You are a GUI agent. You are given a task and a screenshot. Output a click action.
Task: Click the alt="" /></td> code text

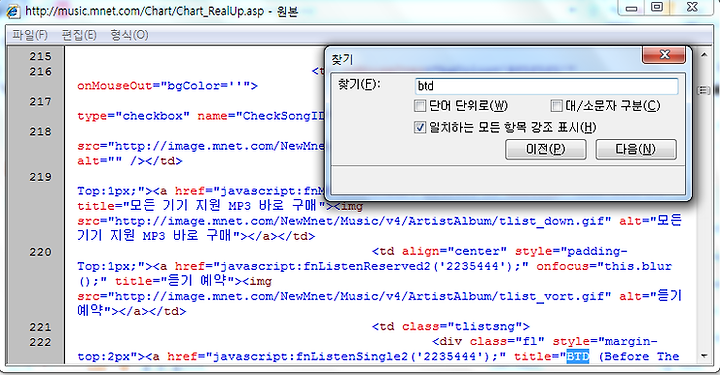[129, 161]
